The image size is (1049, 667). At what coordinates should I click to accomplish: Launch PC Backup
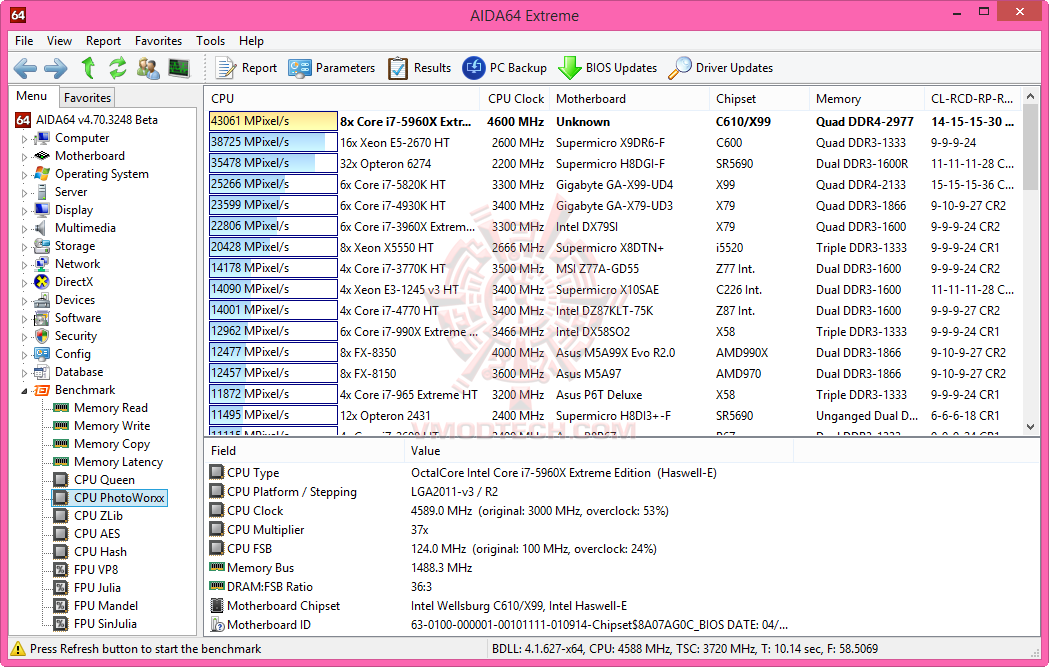504,68
